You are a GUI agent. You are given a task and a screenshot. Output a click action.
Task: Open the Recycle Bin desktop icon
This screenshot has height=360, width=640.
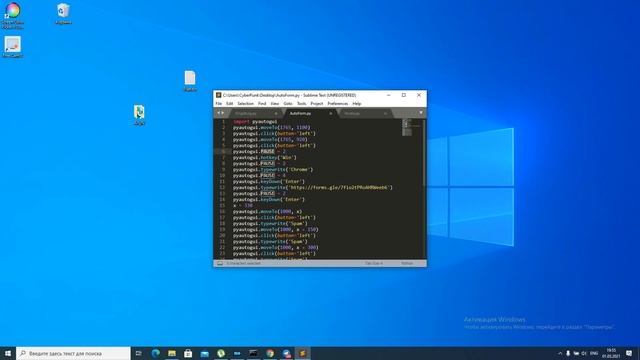click(x=63, y=14)
